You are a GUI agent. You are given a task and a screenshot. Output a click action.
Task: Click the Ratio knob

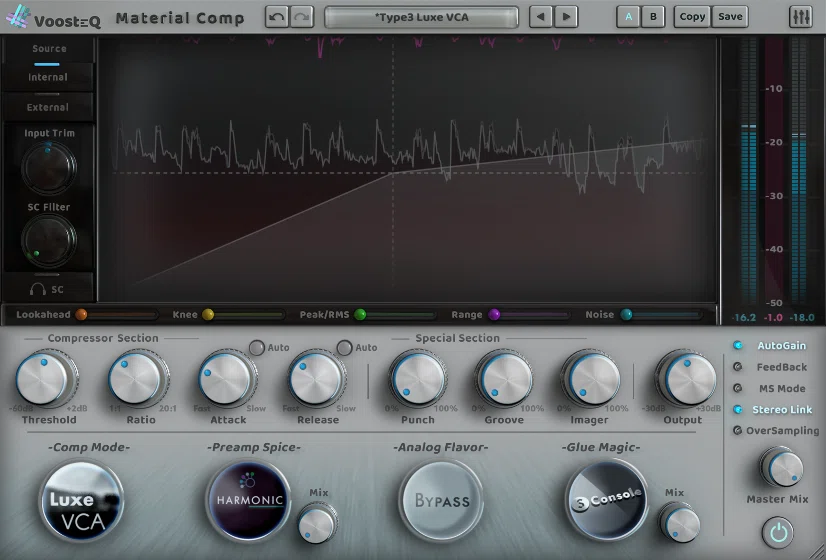click(138, 379)
